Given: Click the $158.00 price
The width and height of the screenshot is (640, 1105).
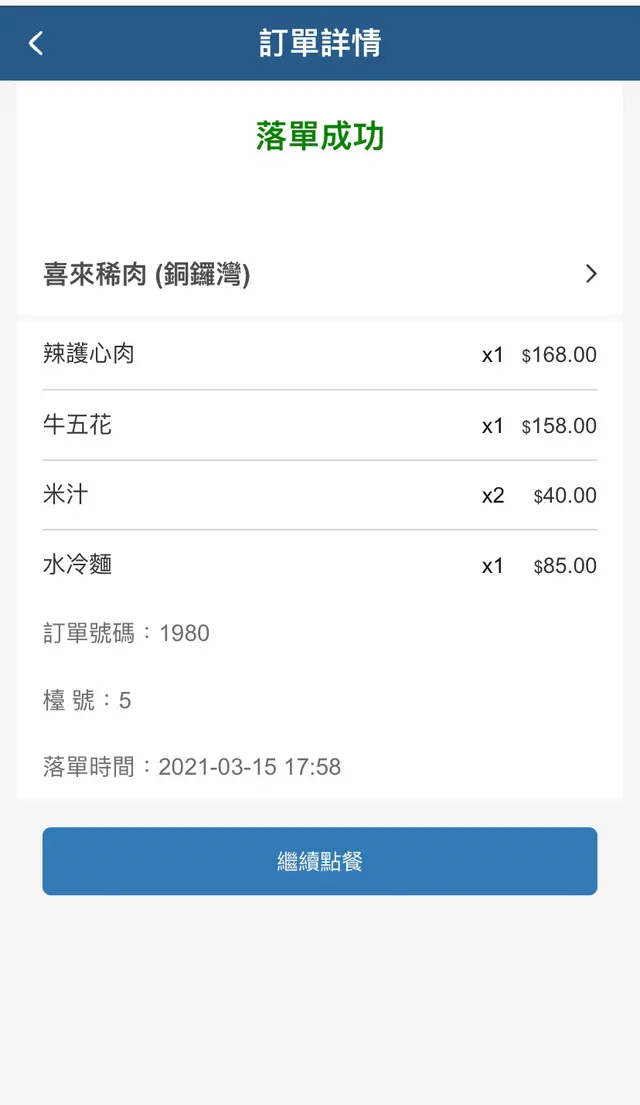Looking at the screenshot, I should point(559,426).
